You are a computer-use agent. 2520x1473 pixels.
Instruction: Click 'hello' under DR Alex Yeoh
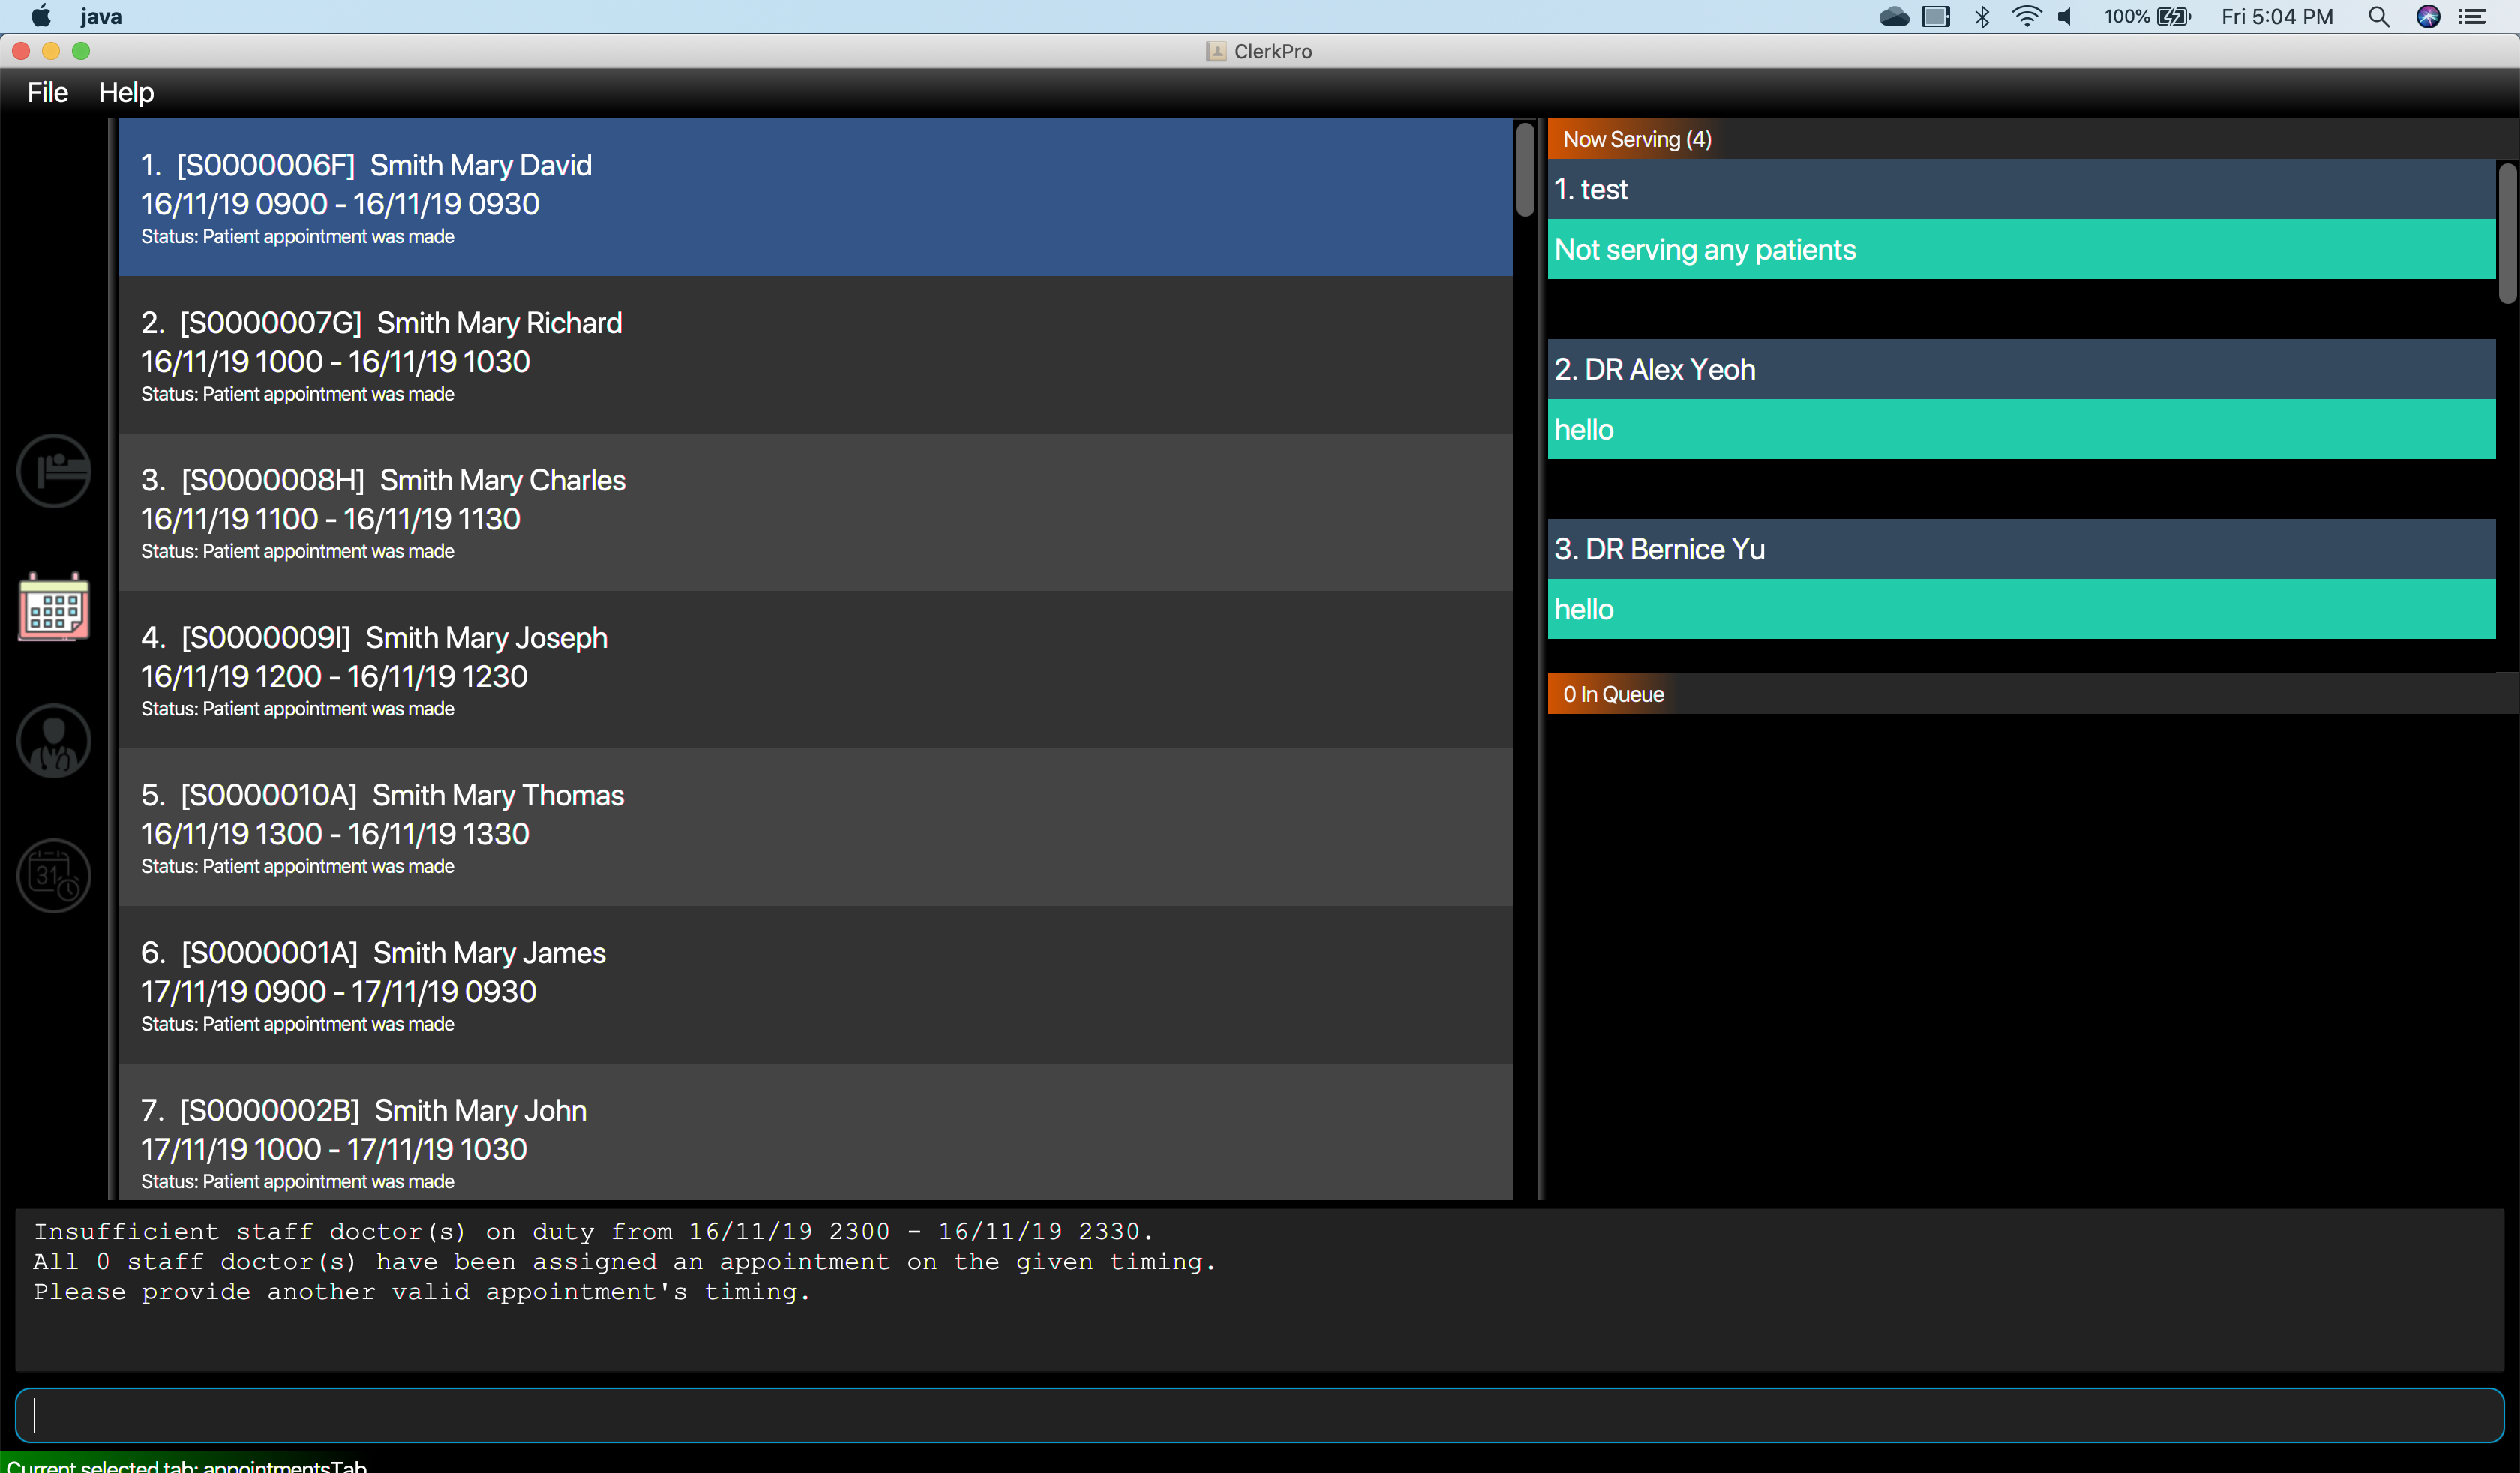pyautogui.click(x=2021, y=429)
